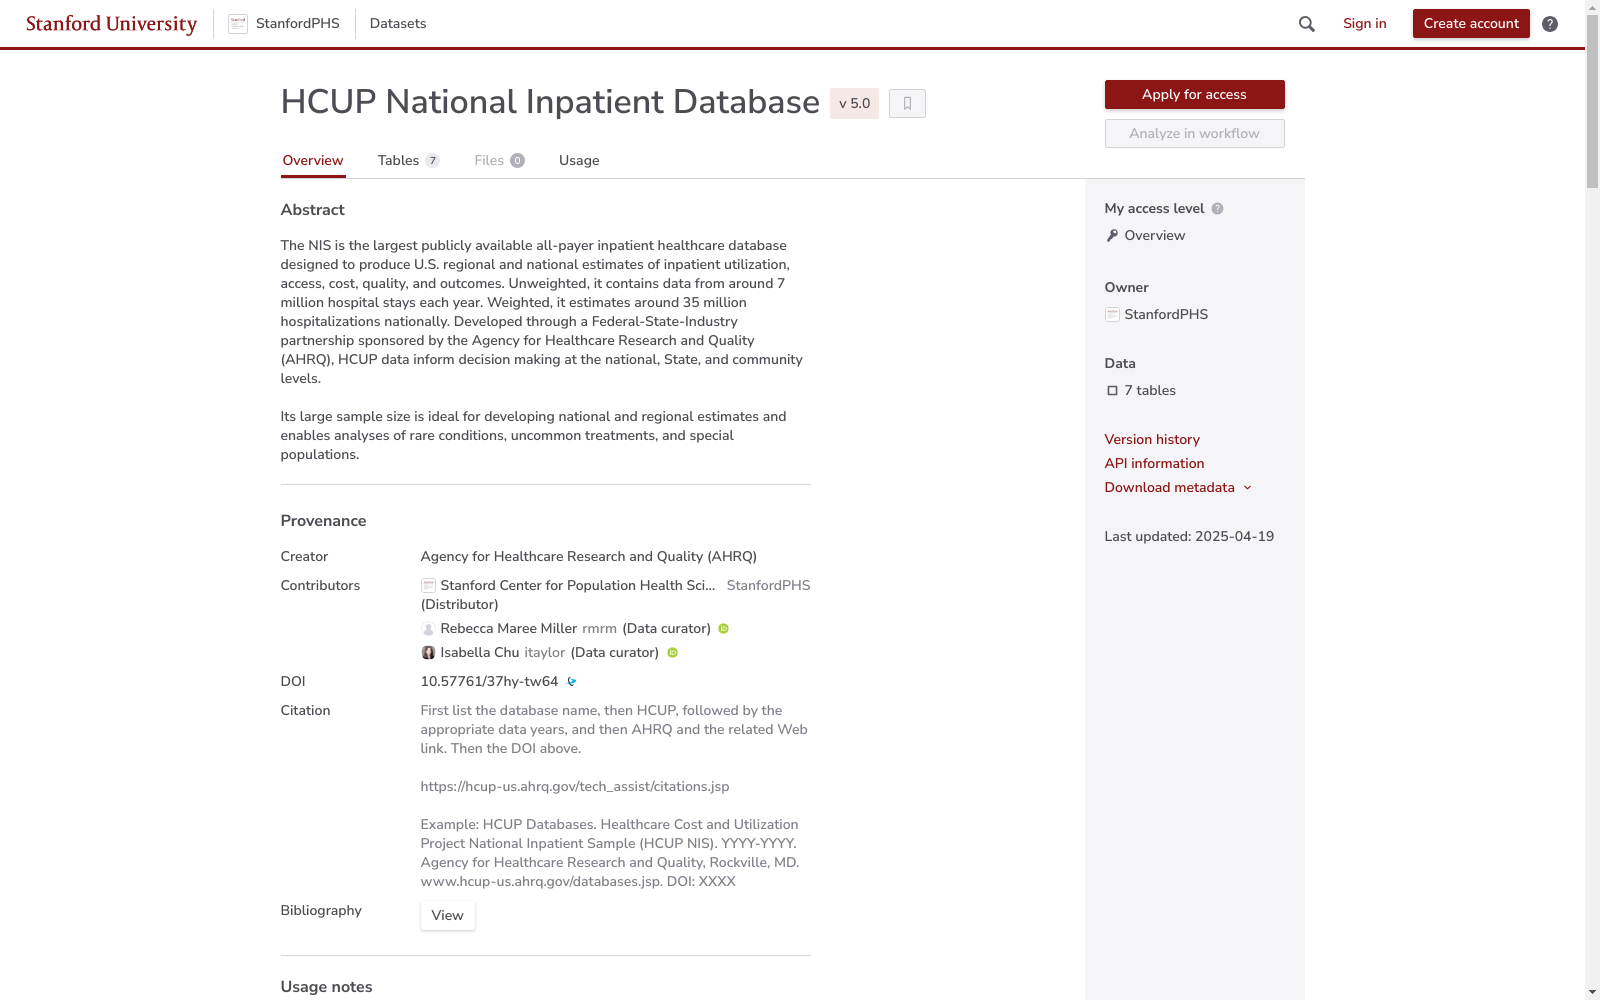Open the Version history link
This screenshot has width=1600, height=1000.
pos(1152,440)
